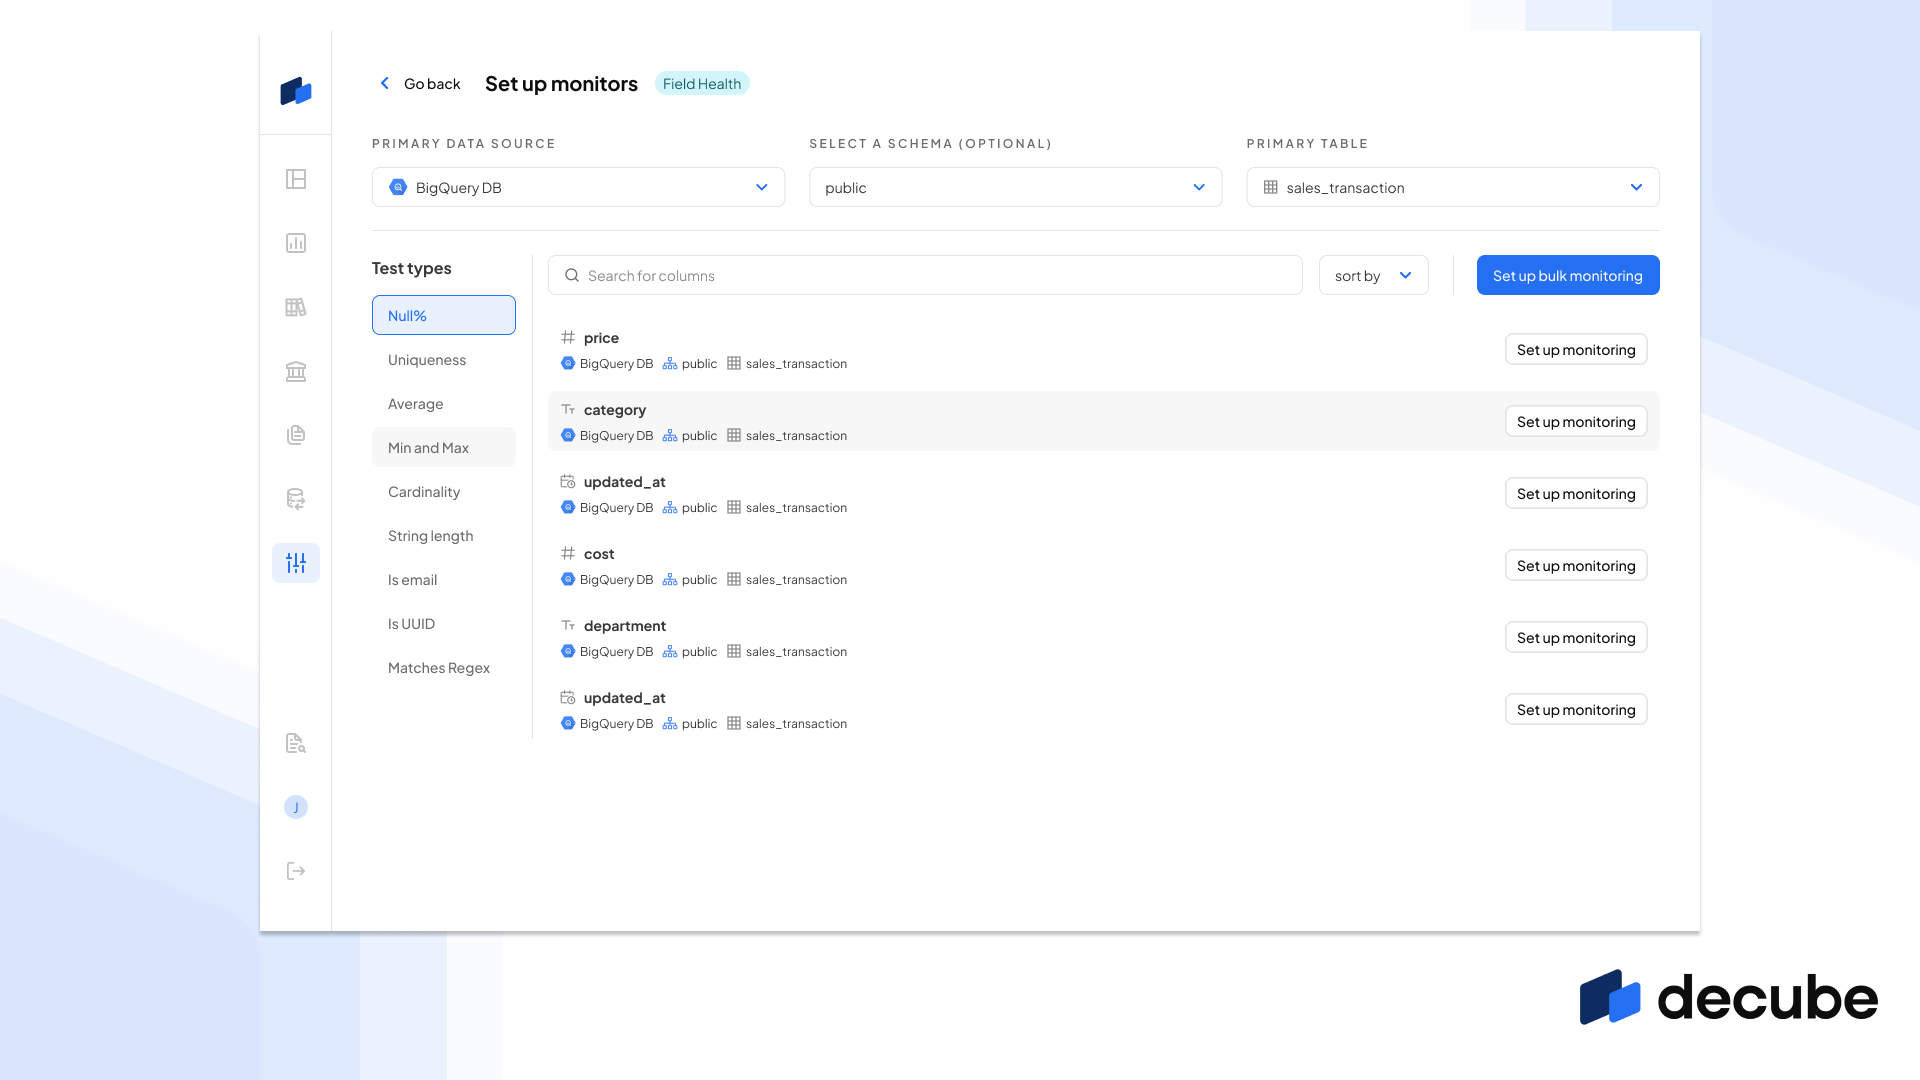The image size is (1920, 1080).
Task: Set up monitoring for cost column
Action: 1576,565
